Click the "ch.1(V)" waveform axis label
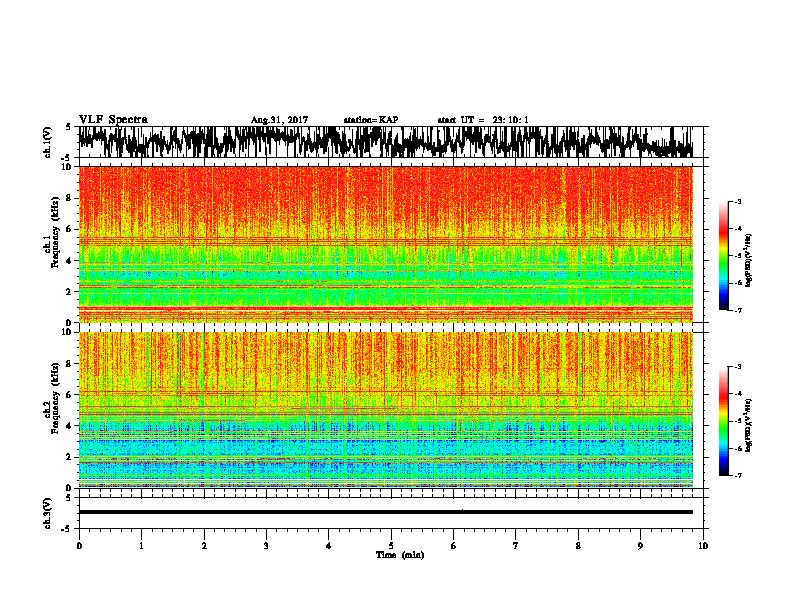 48,142
